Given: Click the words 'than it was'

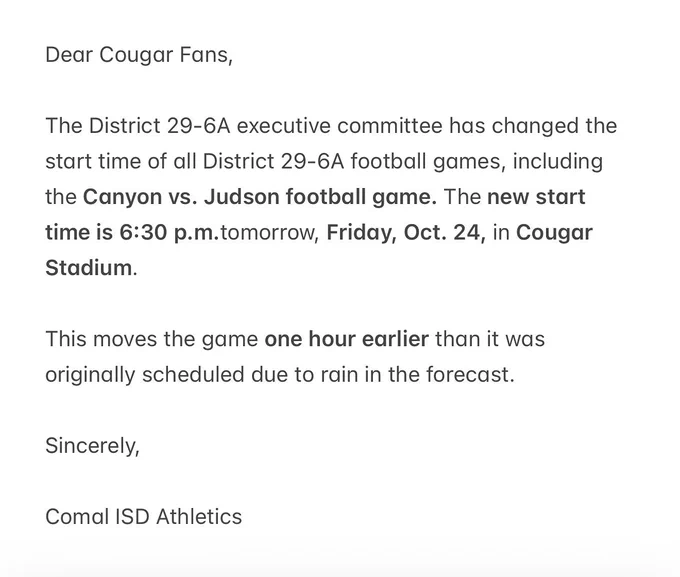Looking at the screenshot, I should tap(490, 339).
